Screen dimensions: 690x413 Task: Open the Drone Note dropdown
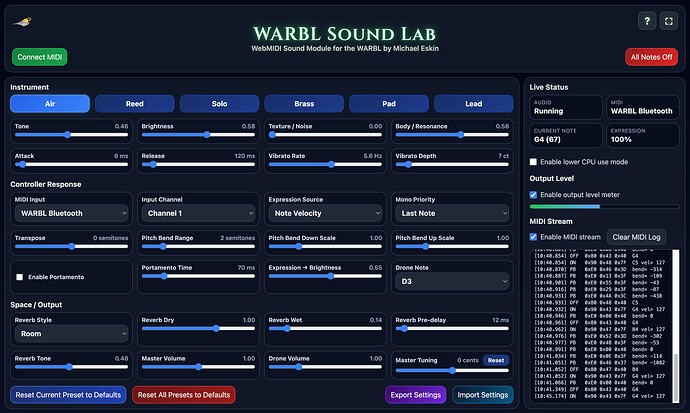(452, 281)
